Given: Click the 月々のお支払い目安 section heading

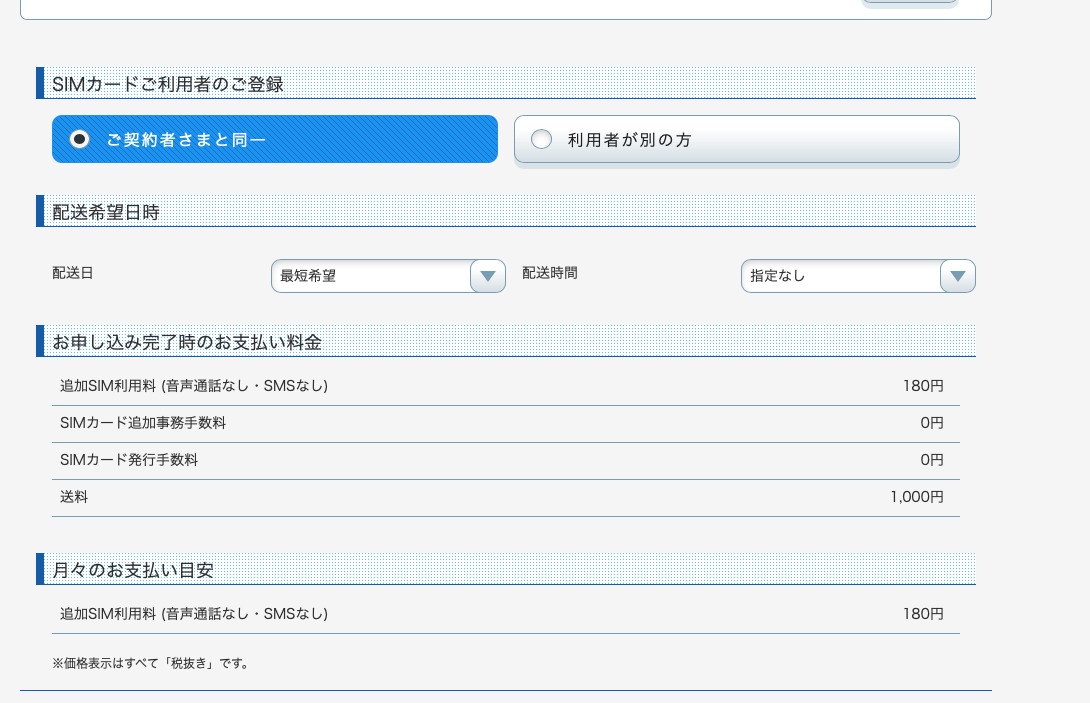Looking at the screenshot, I should coord(133,570).
